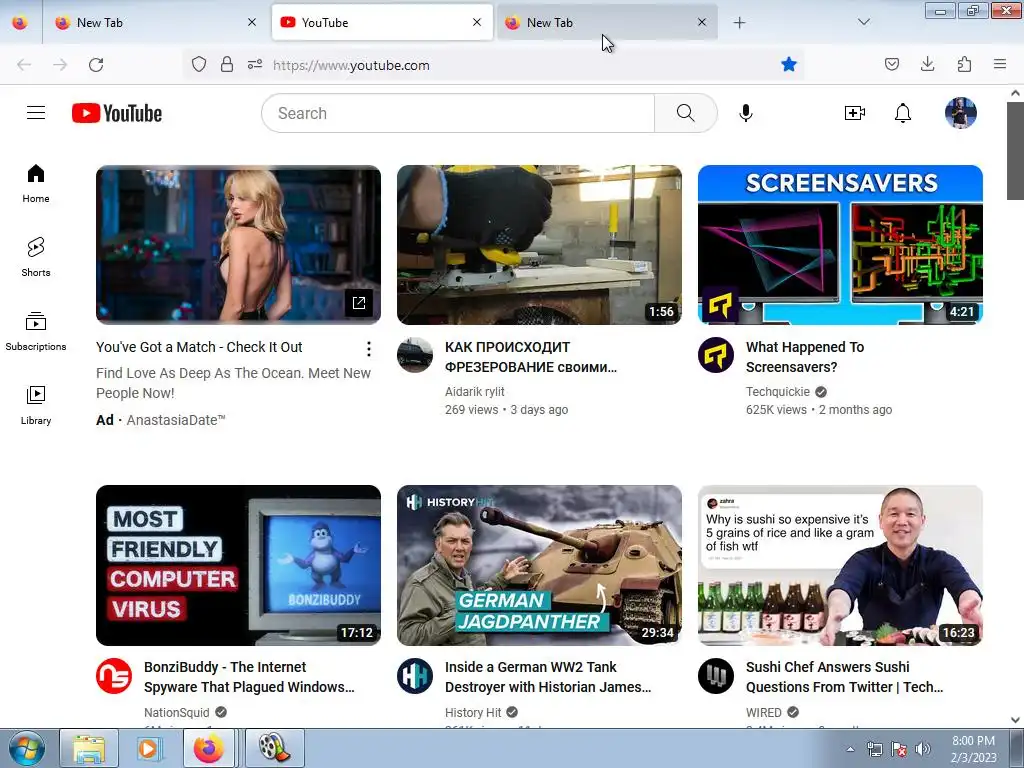Focus the YouTube Search field
Viewport: 1024px width, 768px height.
click(458, 113)
